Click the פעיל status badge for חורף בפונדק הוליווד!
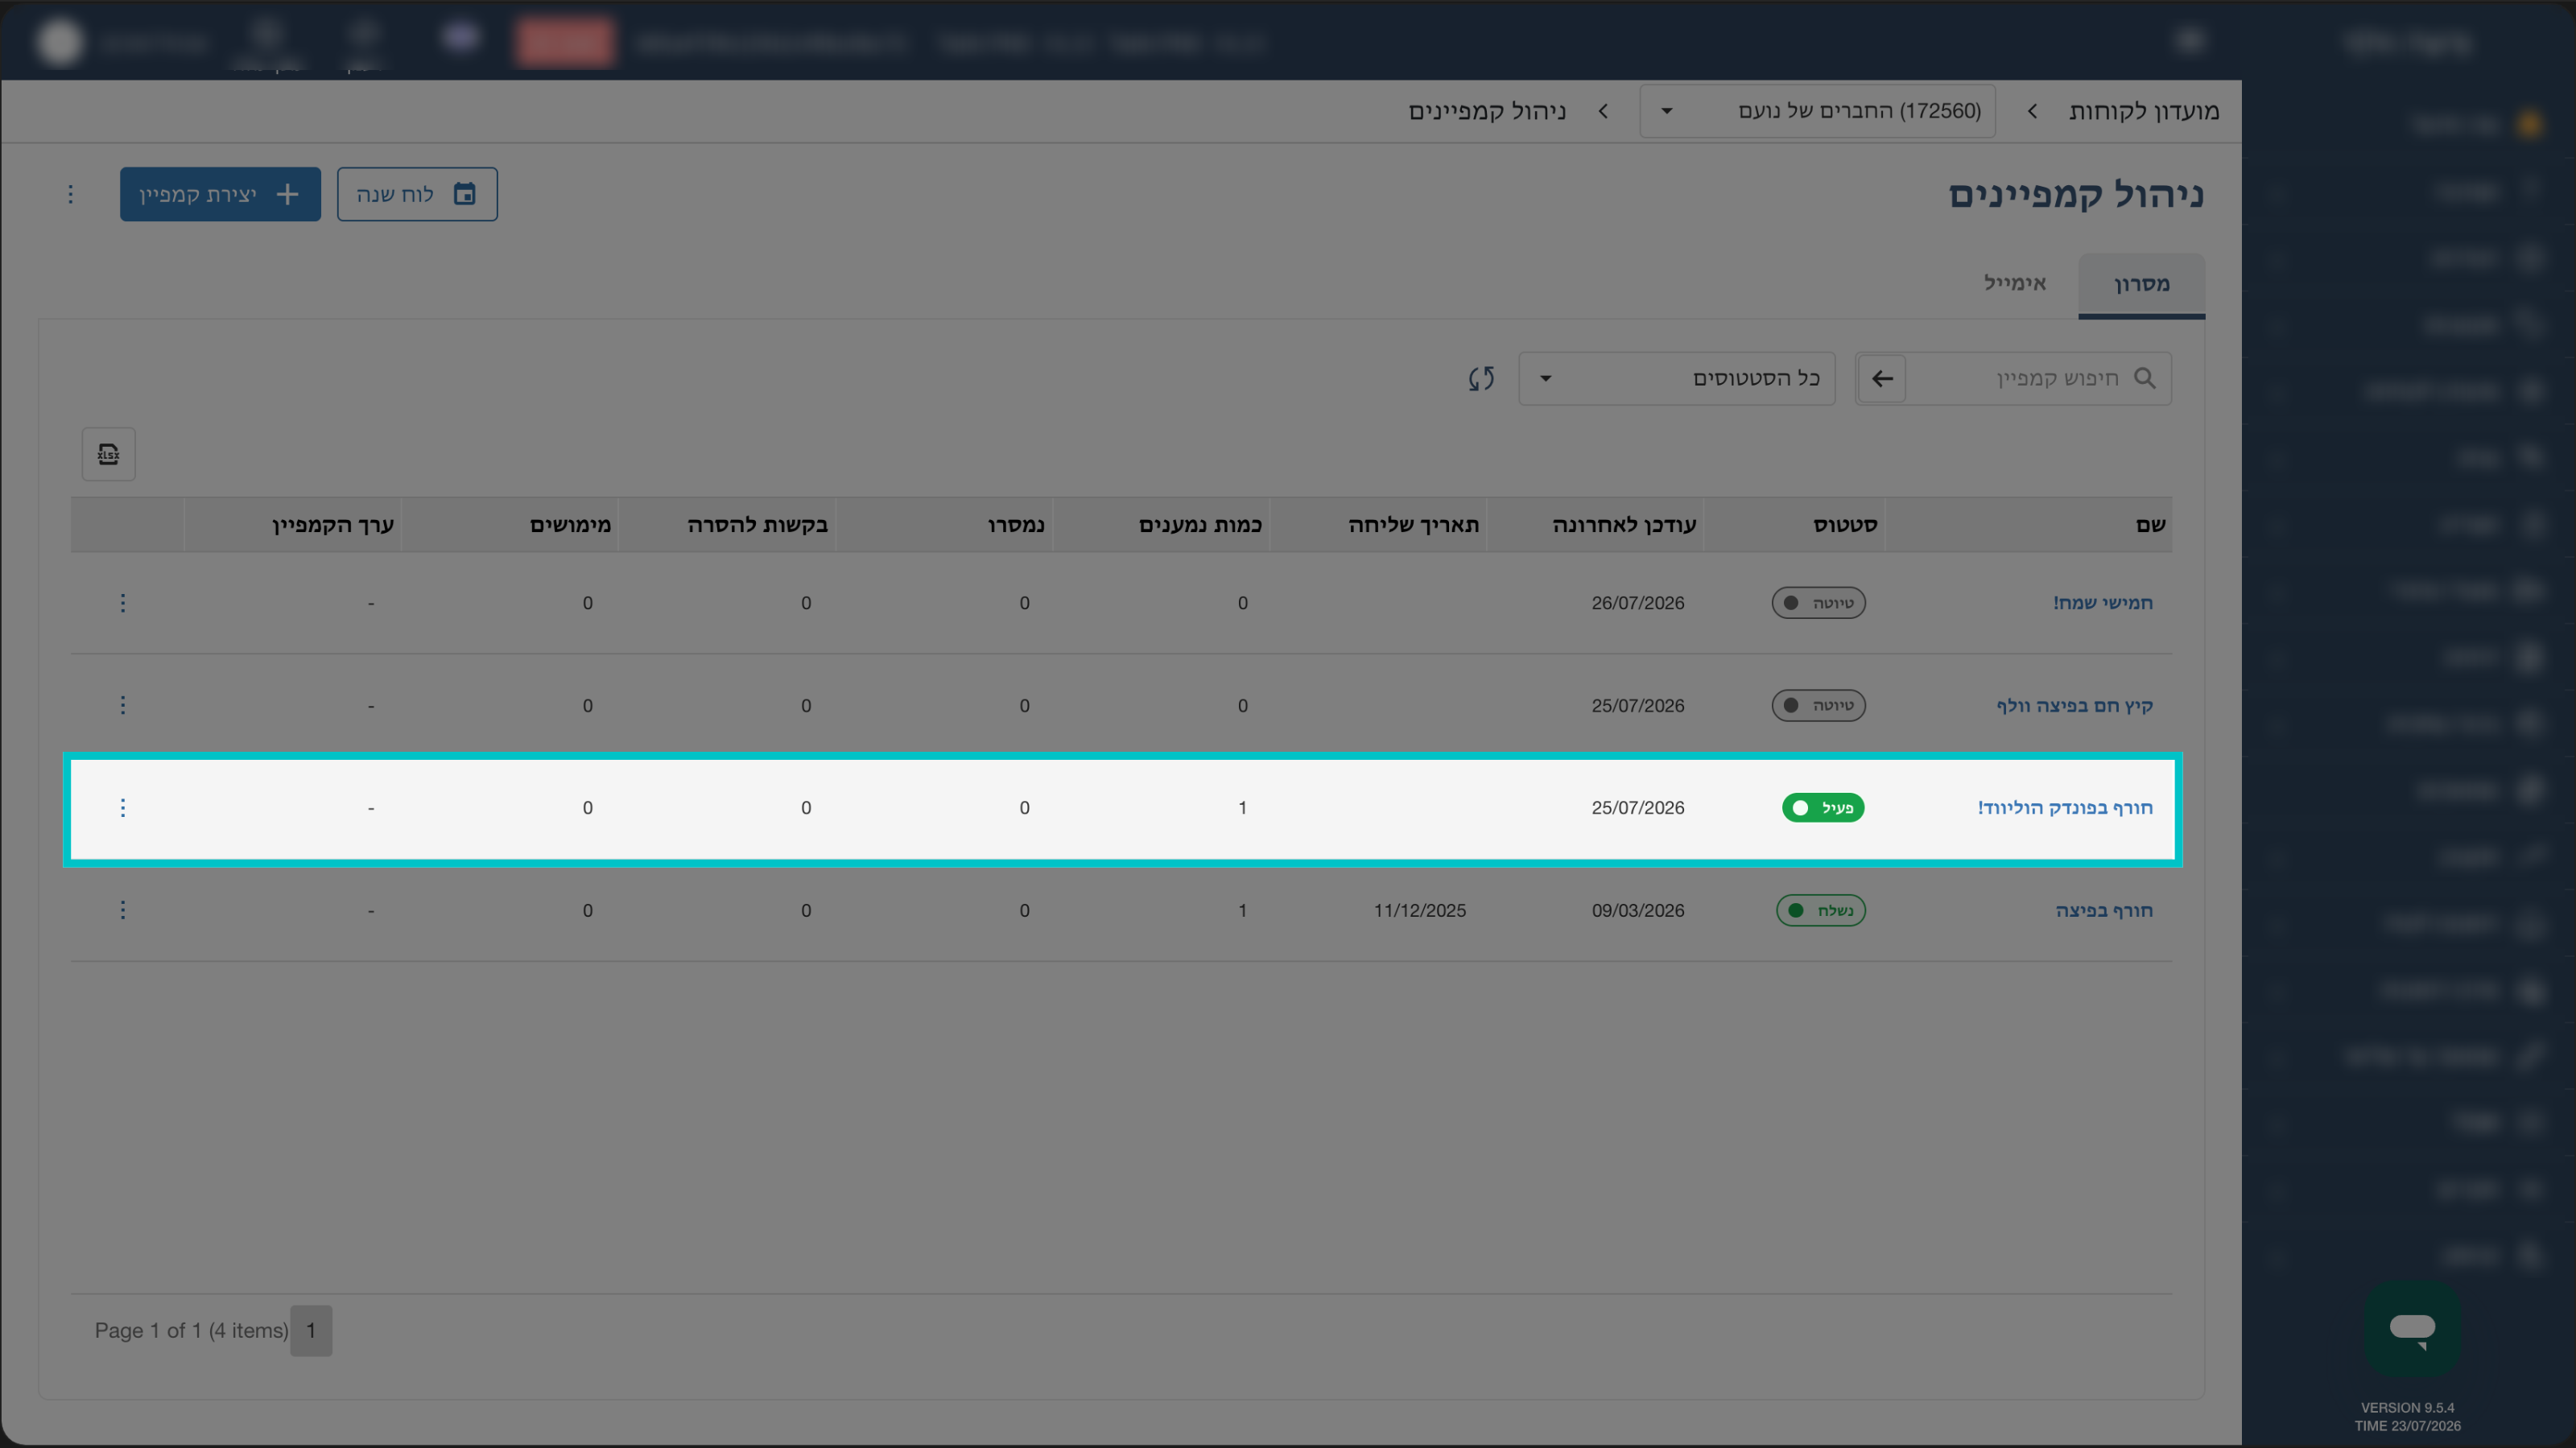The height and width of the screenshot is (1448, 2576). [1823, 807]
